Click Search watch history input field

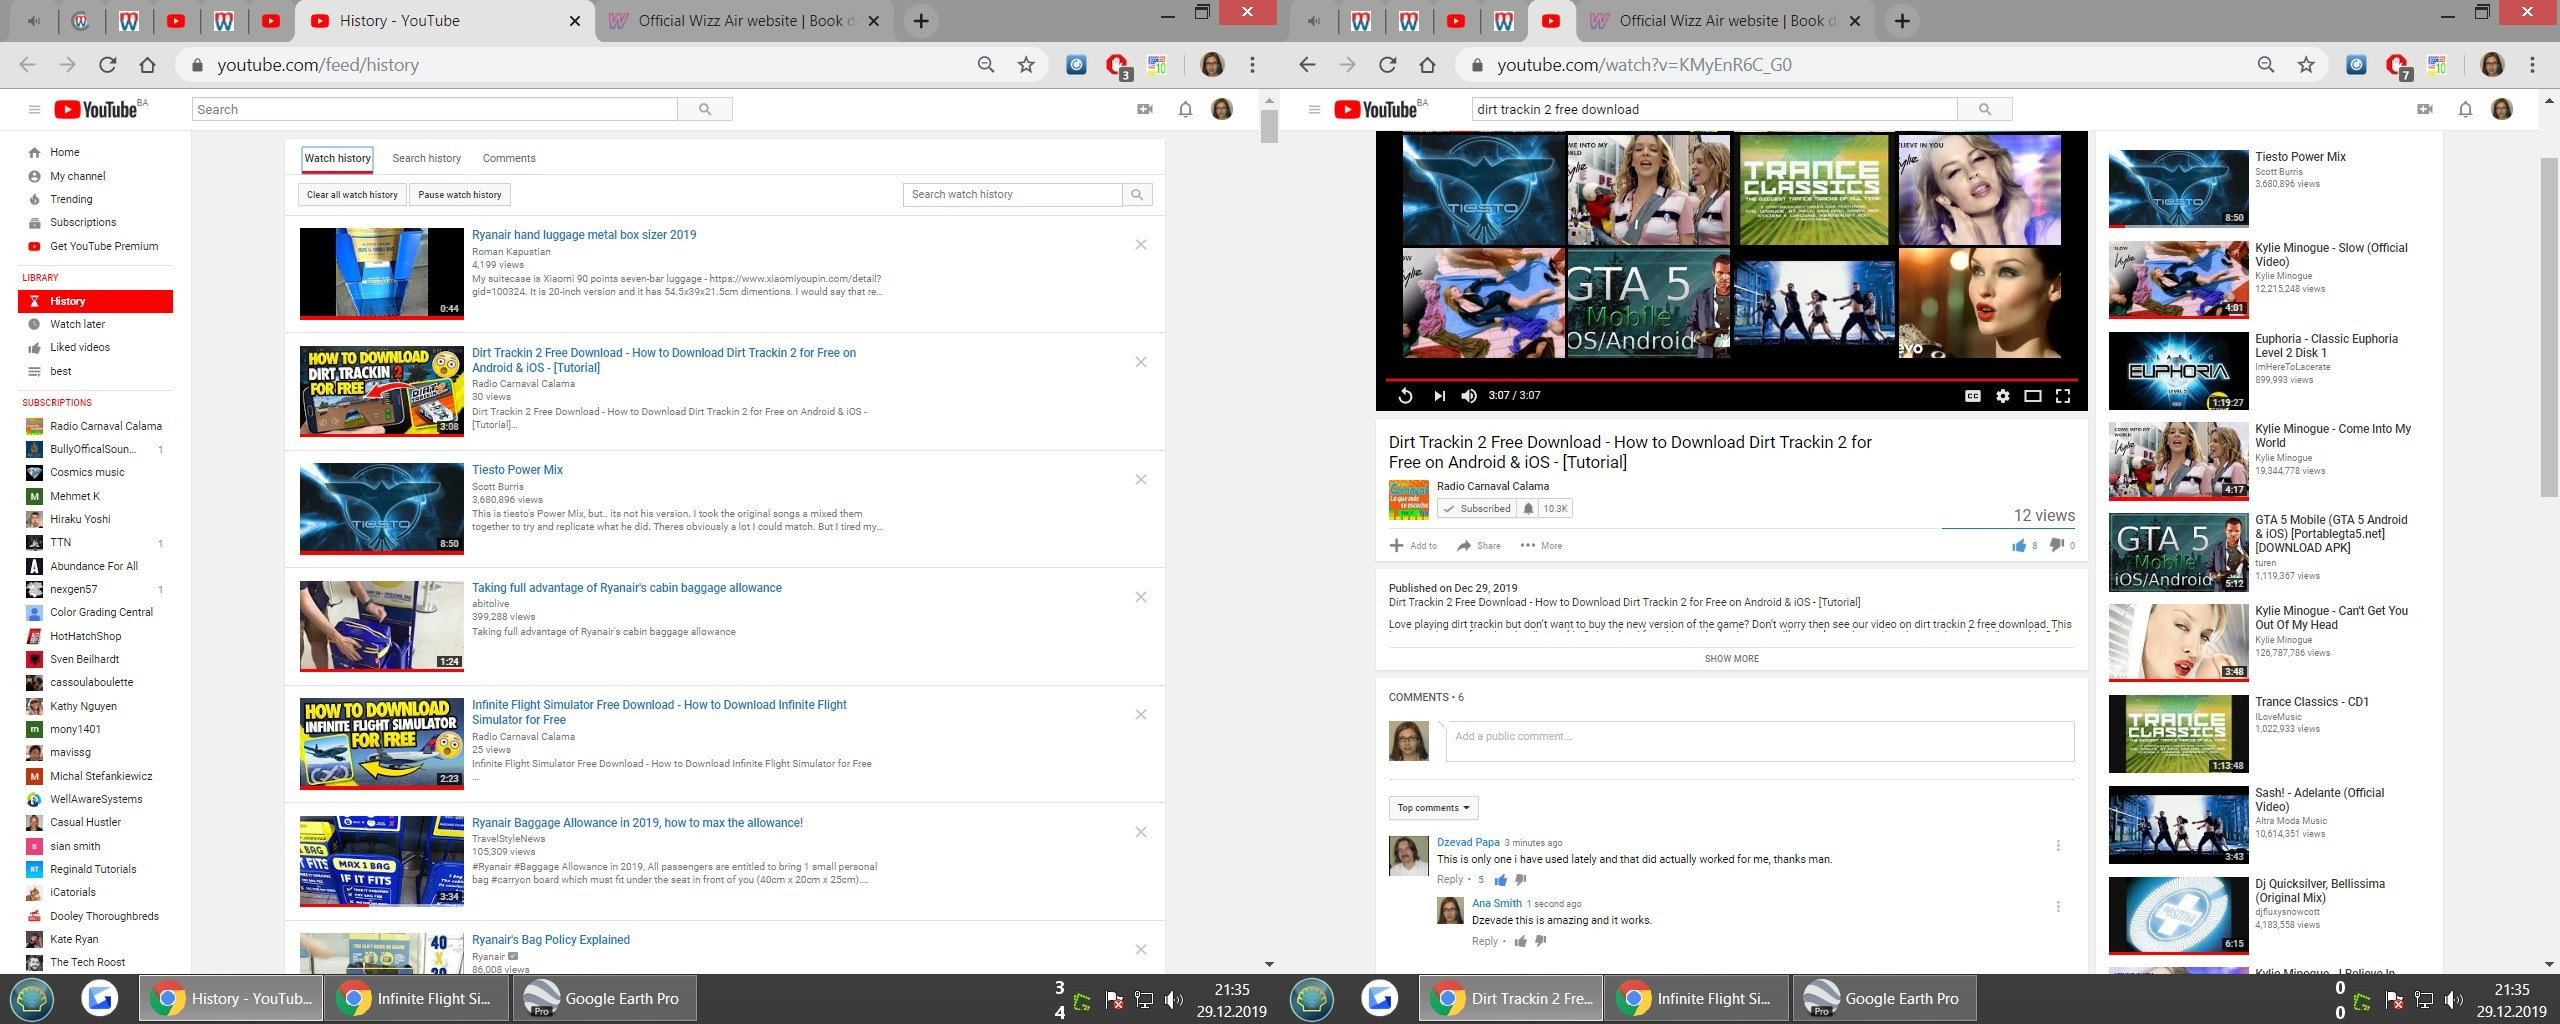pos(1013,195)
